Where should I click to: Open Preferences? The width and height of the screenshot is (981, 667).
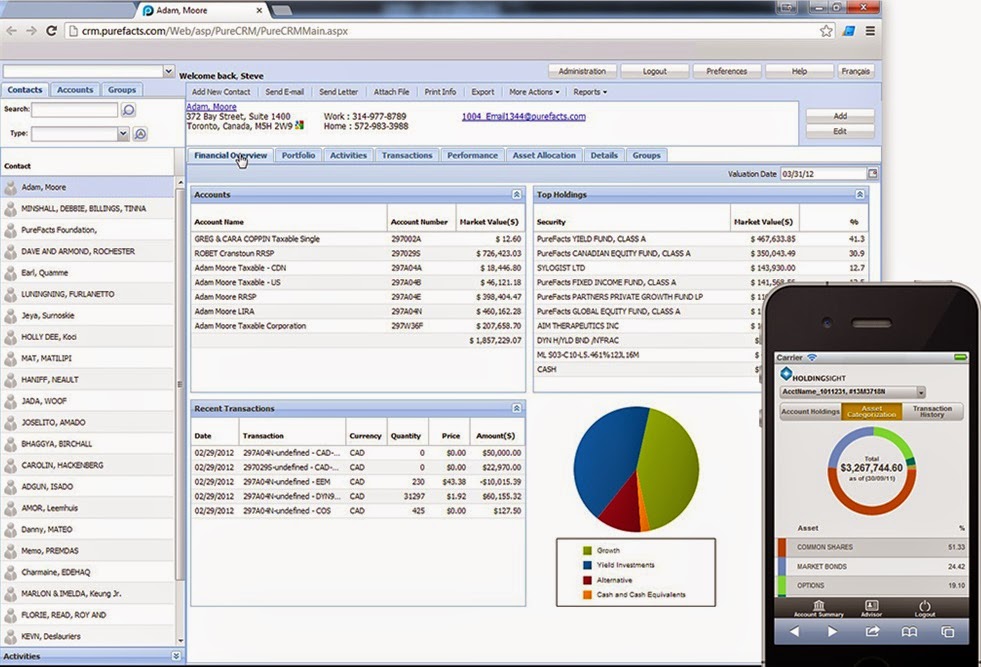[x=727, y=71]
